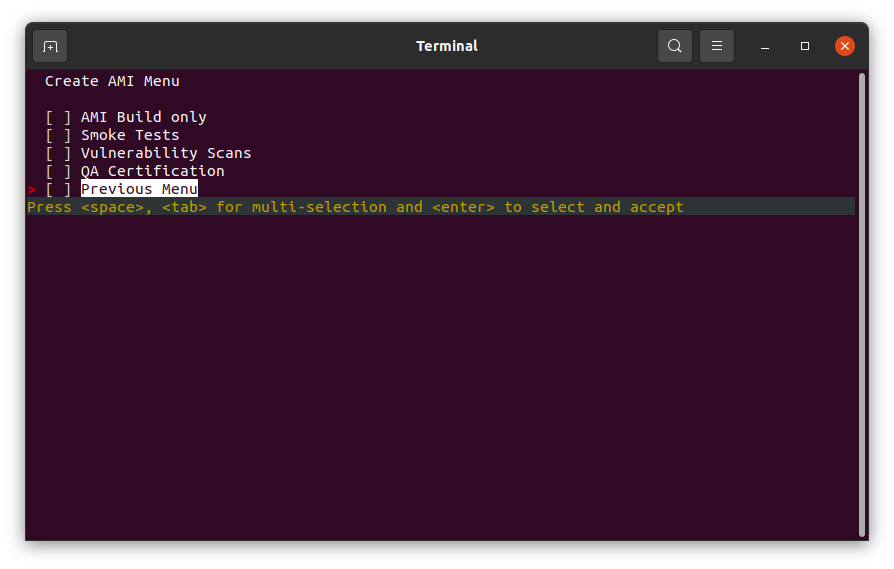894x569 pixels.
Task: Toggle the Previous Menu checkbox
Action: [x=58, y=189]
